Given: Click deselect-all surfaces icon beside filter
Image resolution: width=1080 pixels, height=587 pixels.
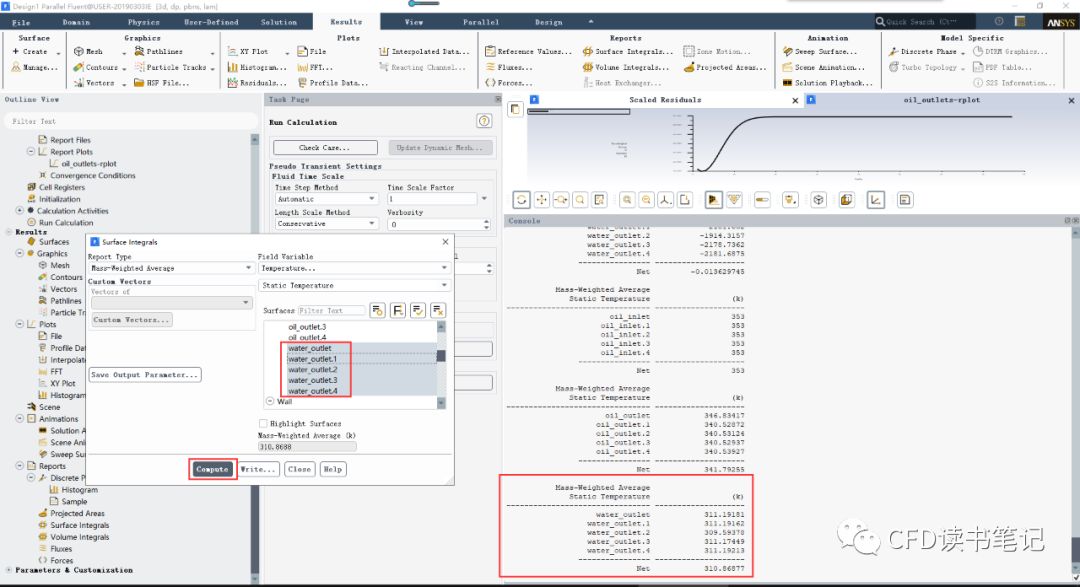Looking at the screenshot, I should (x=438, y=311).
